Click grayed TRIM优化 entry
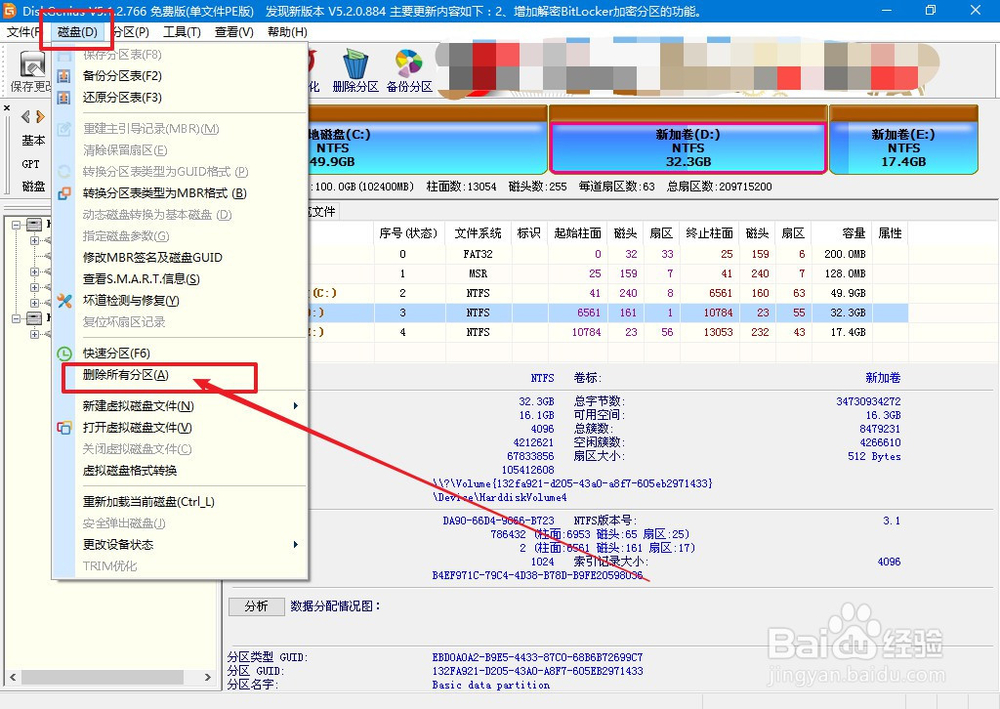The height and width of the screenshot is (709, 1000). 110,566
